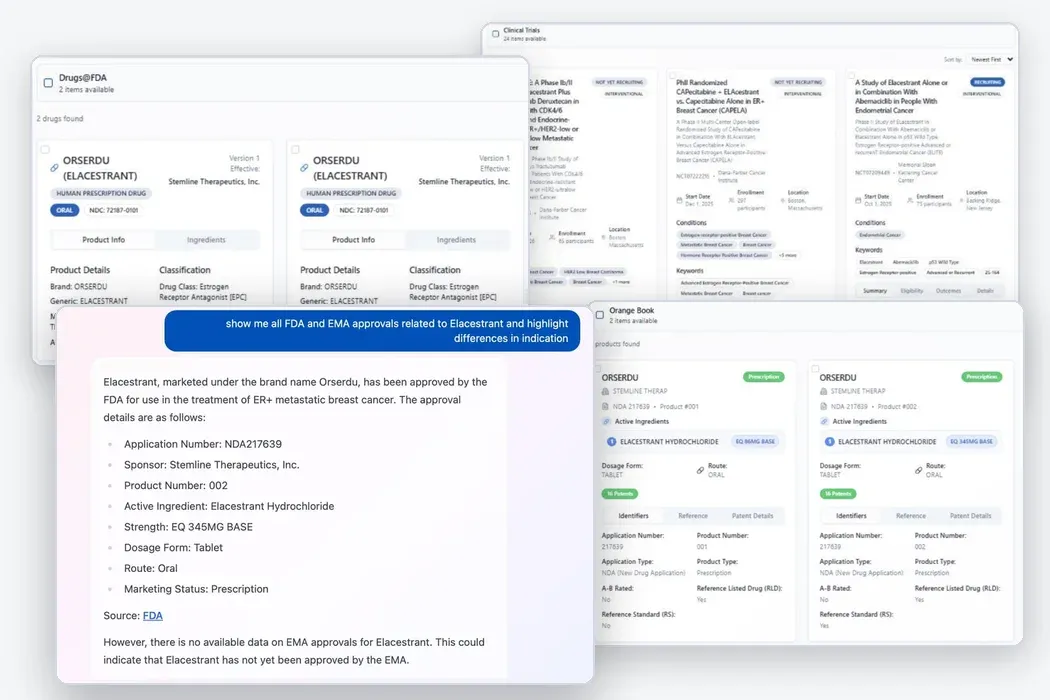Expand '+1 more' tags on partially hidden trial card
Screen dimensions: 1050x700
(621, 282)
